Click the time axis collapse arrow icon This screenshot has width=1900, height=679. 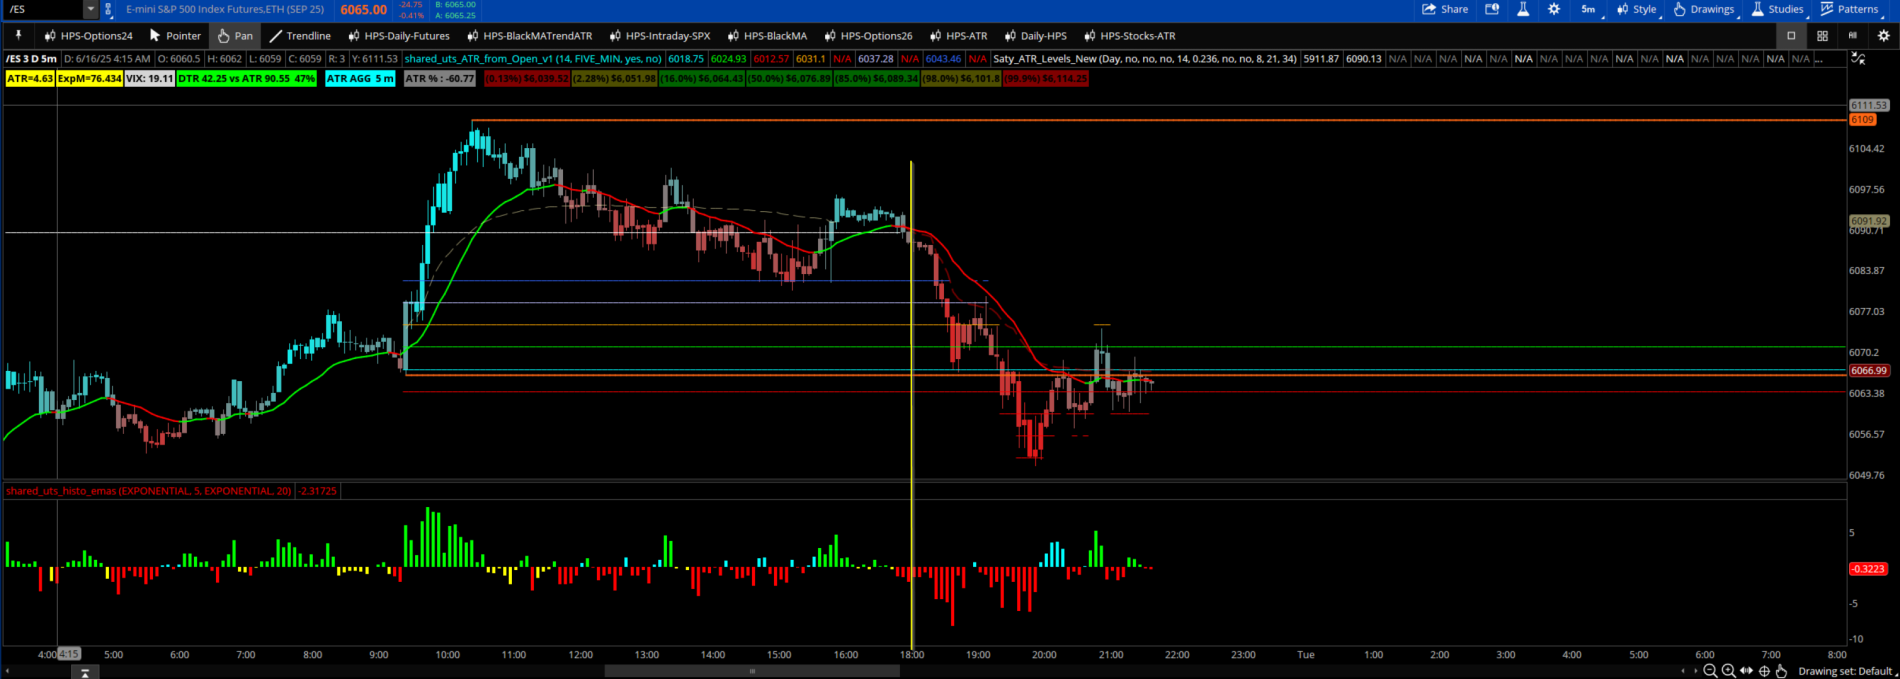pyautogui.click(x=85, y=672)
